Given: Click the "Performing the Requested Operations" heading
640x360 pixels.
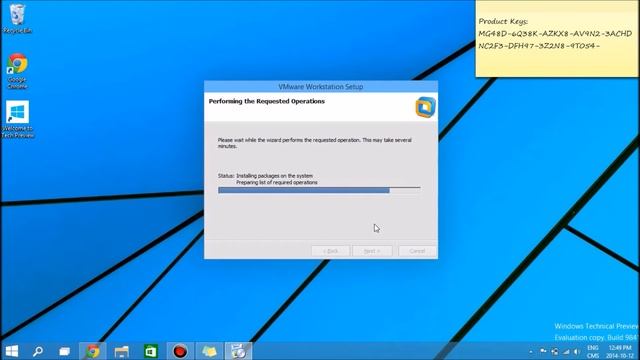Looking at the screenshot, I should [x=267, y=101].
